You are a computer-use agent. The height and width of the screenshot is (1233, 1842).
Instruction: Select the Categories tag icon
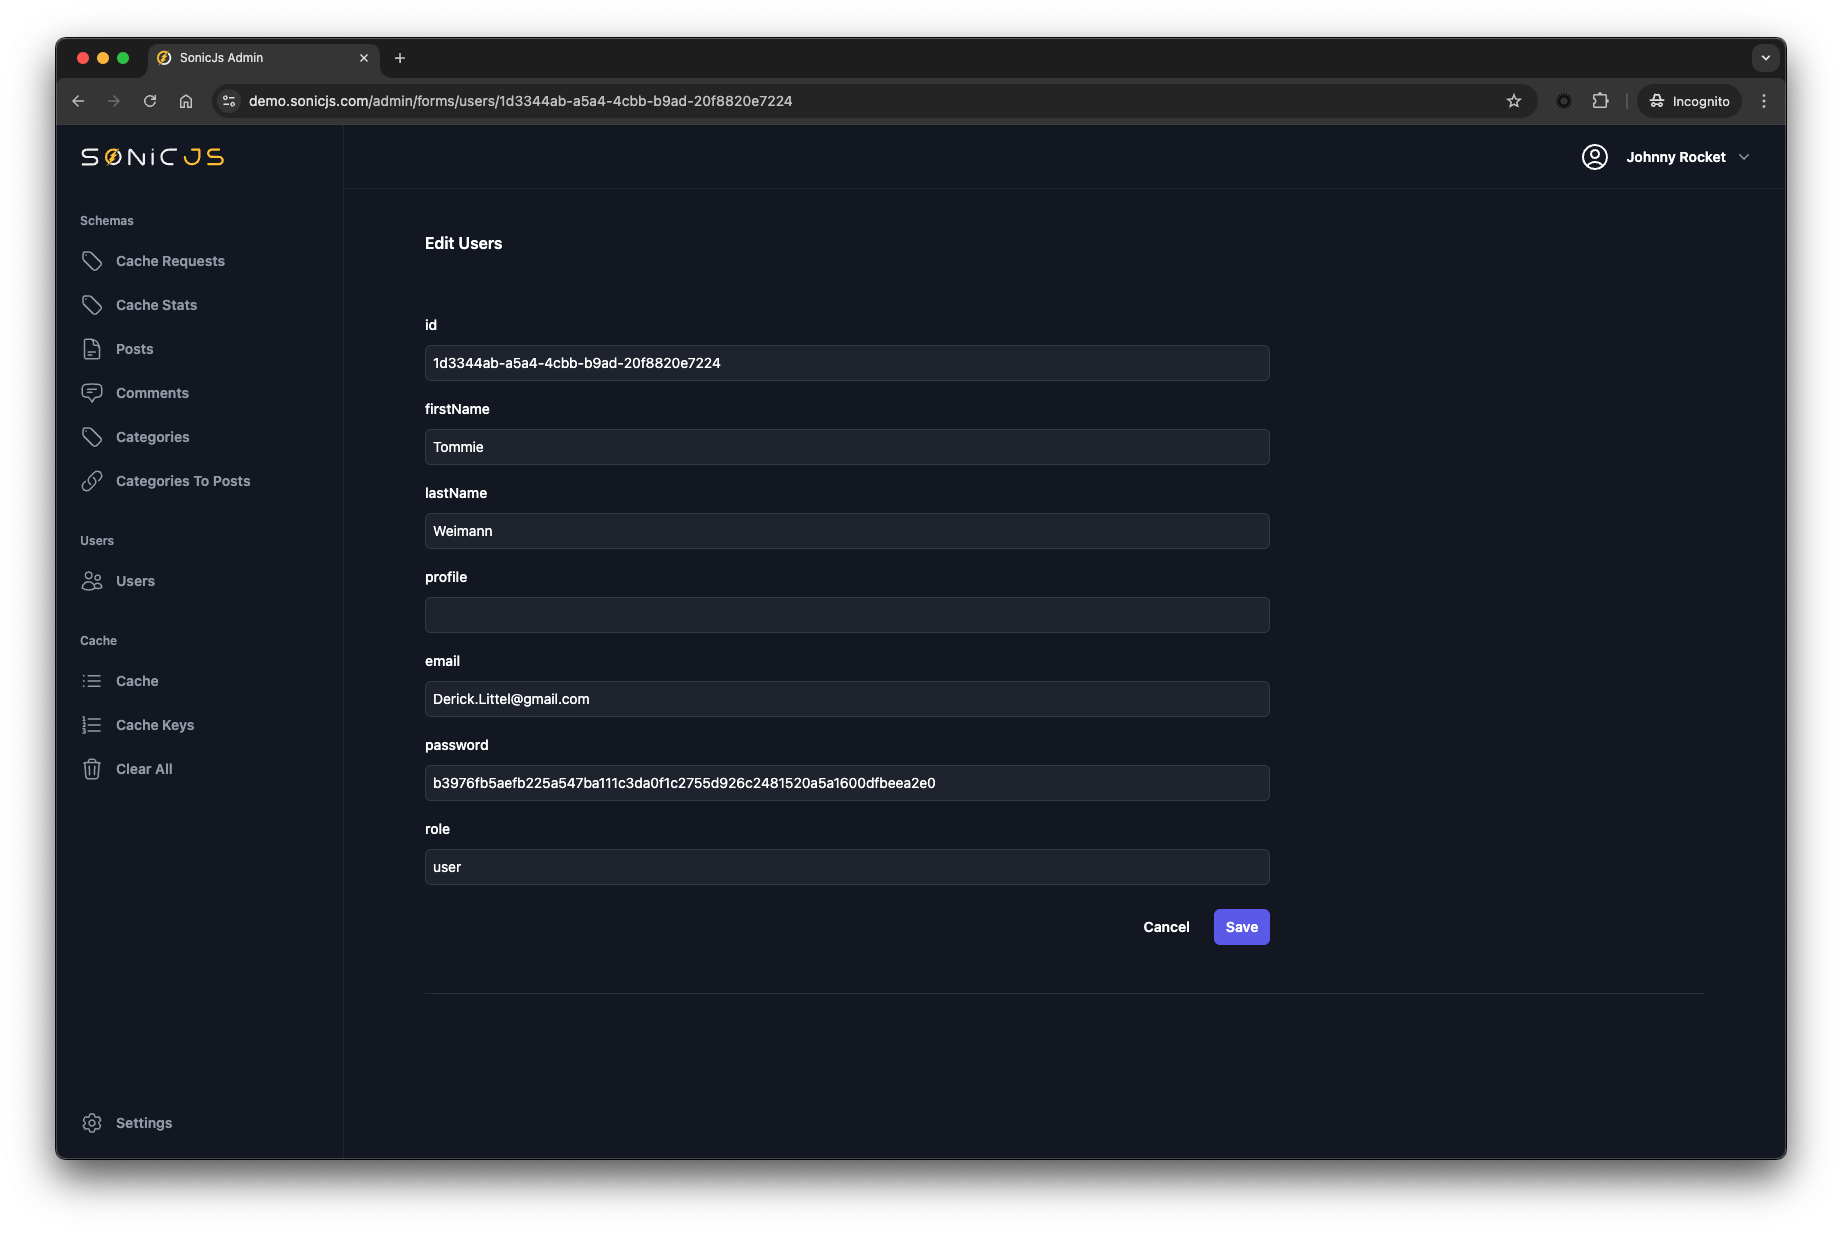[92, 437]
